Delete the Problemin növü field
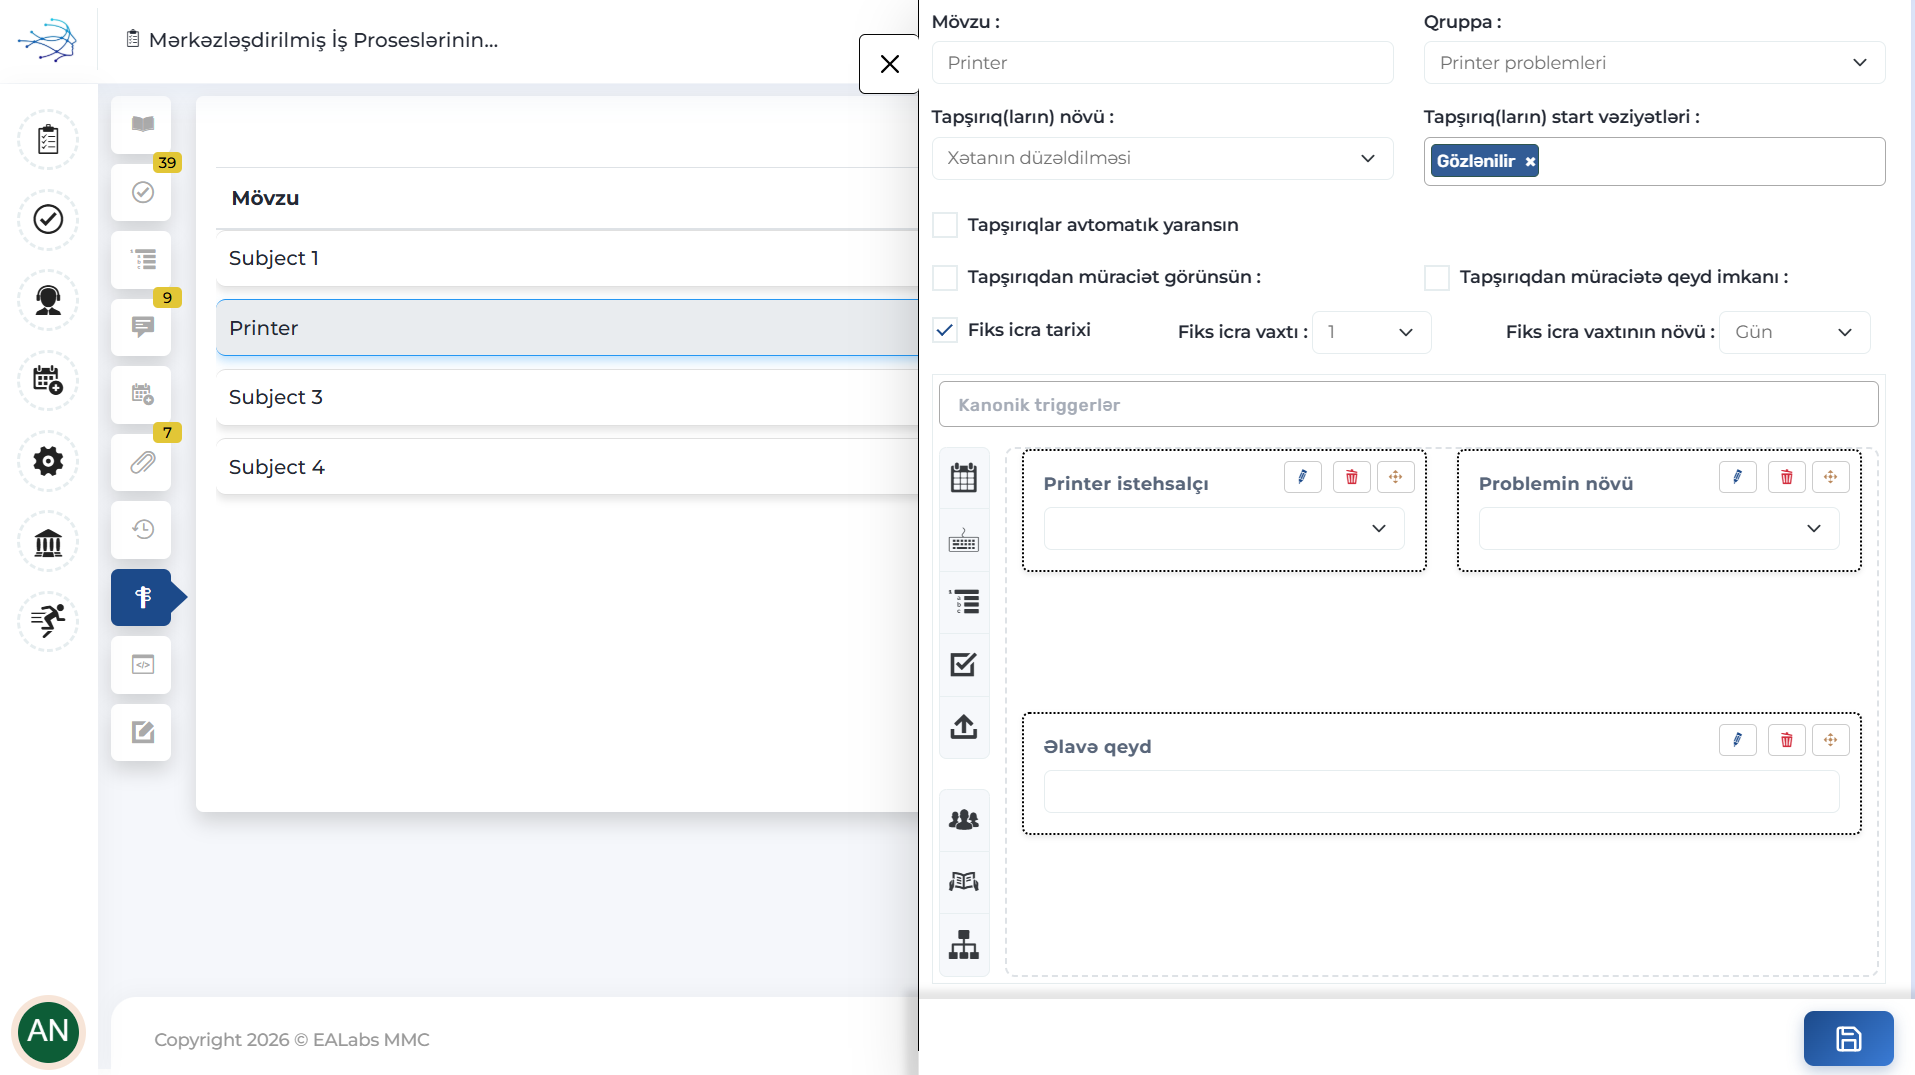The image size is (1915, 1075). (1786, 477)
